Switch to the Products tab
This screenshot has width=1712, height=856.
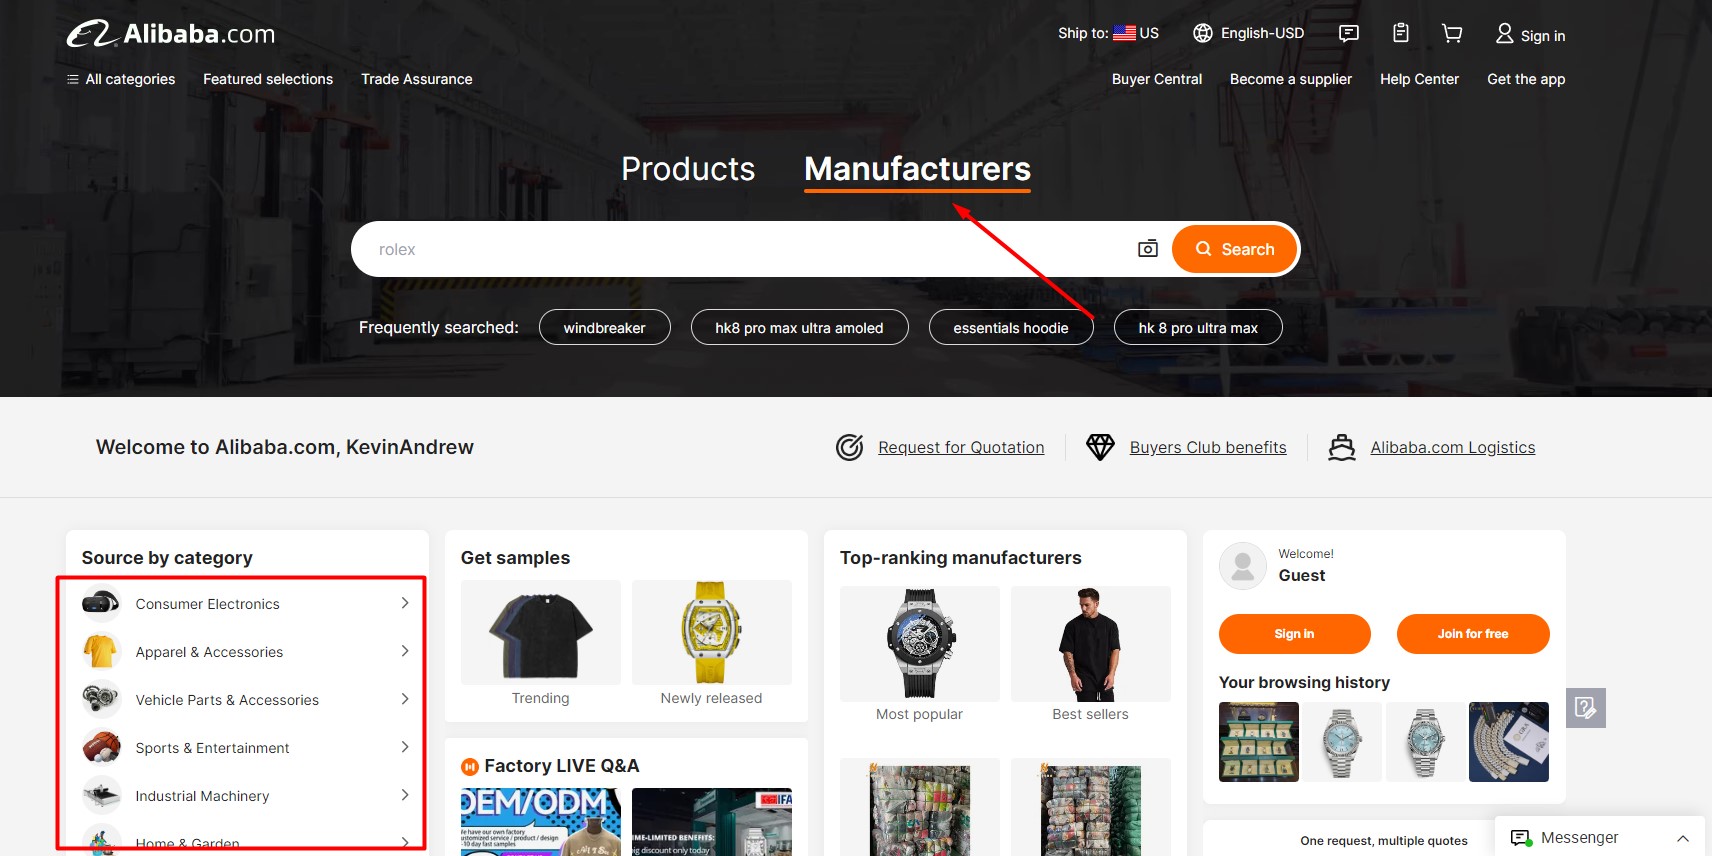pyautogui.click(x=688, y=169)
